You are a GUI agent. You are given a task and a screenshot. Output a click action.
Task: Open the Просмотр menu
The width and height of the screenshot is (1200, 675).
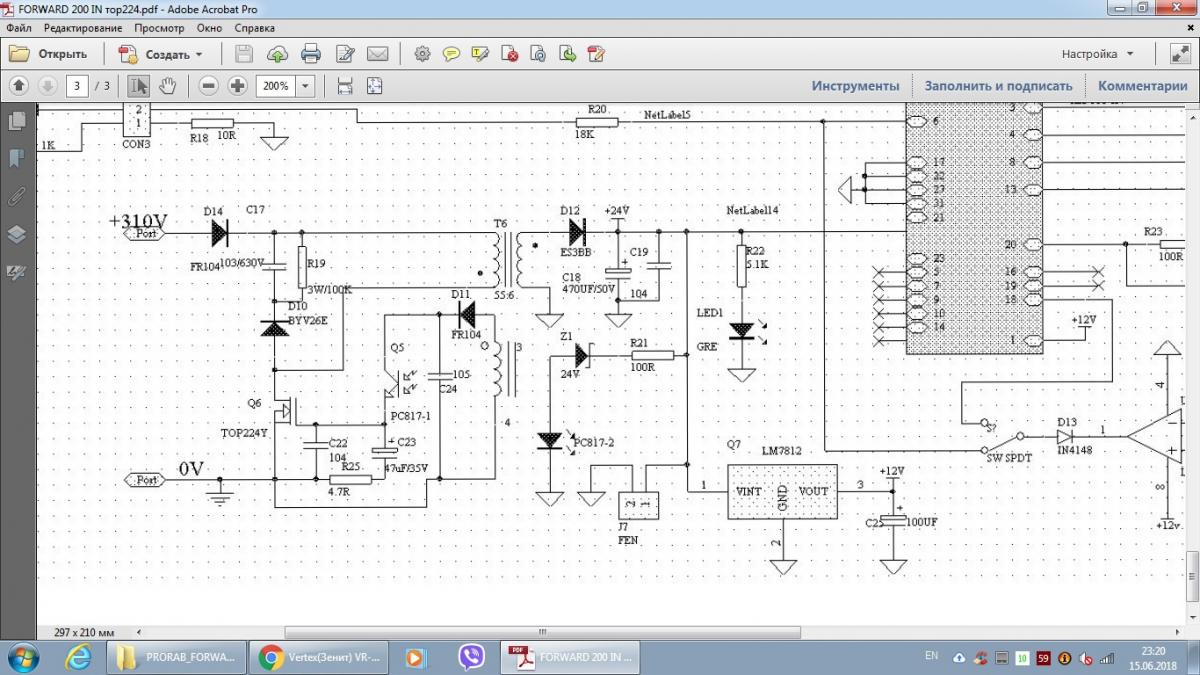[159, 28]
